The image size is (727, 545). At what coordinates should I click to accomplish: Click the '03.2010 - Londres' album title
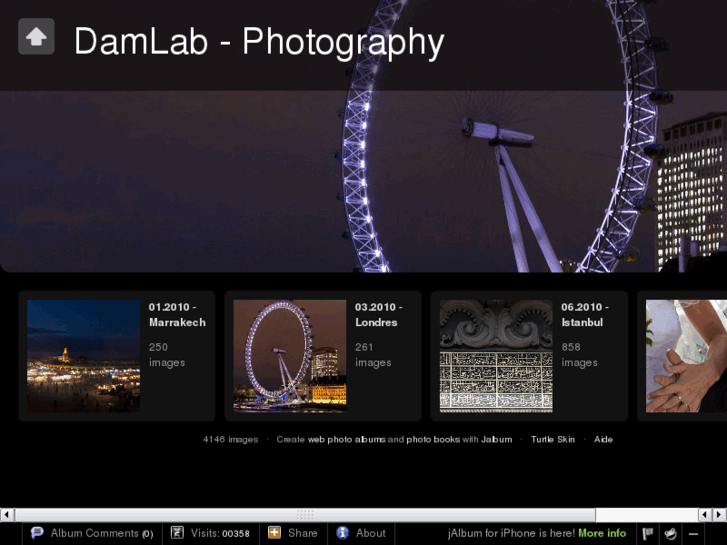pyautogui.click(x=378, y=315)
